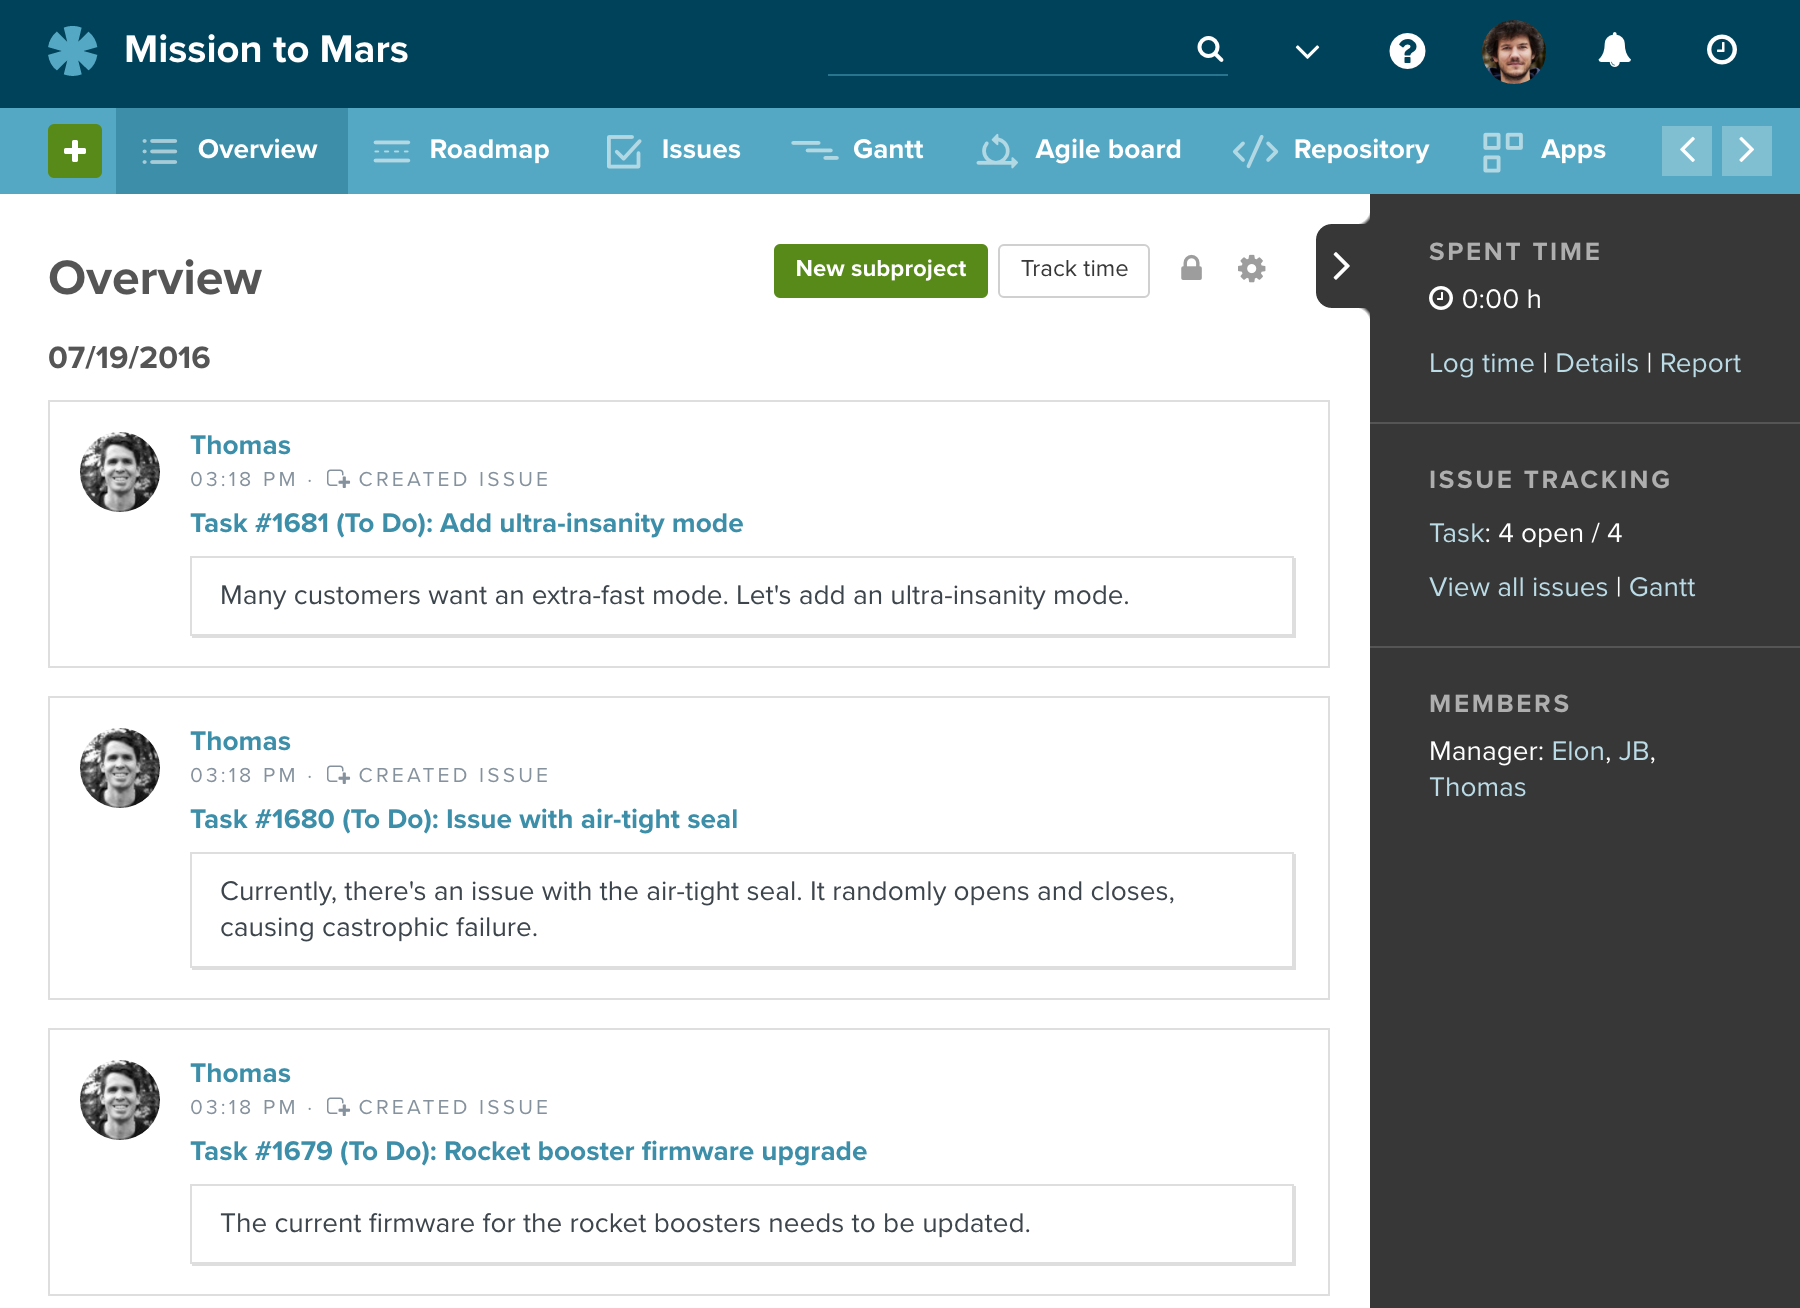Screen dimensions: 1800x1308
Task: Open spent time Report link
Action: [x=1700, y=363]
